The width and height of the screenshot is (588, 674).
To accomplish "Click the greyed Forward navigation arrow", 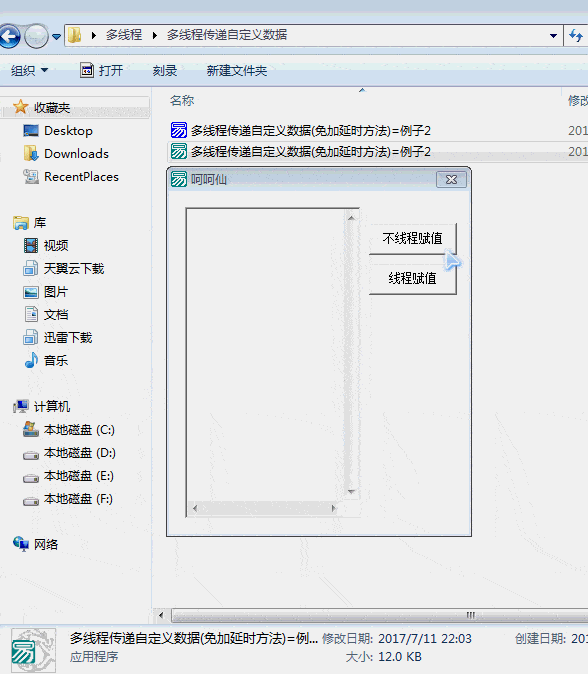I will pyautogui.click(x=36, y=37).
